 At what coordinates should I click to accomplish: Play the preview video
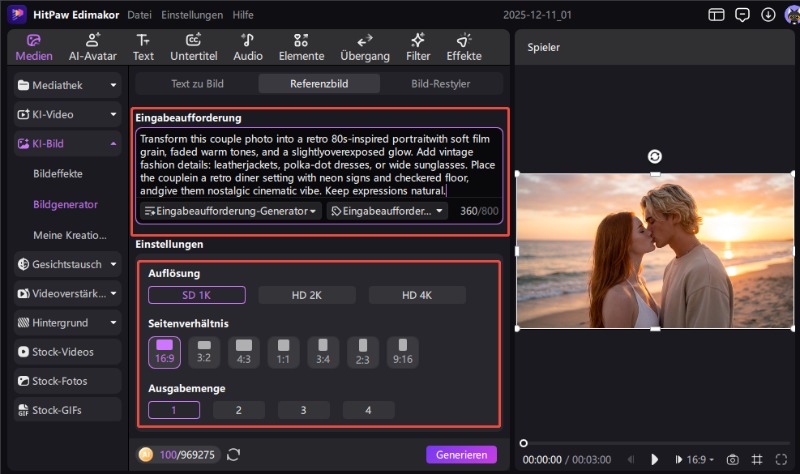pos(655,460)
